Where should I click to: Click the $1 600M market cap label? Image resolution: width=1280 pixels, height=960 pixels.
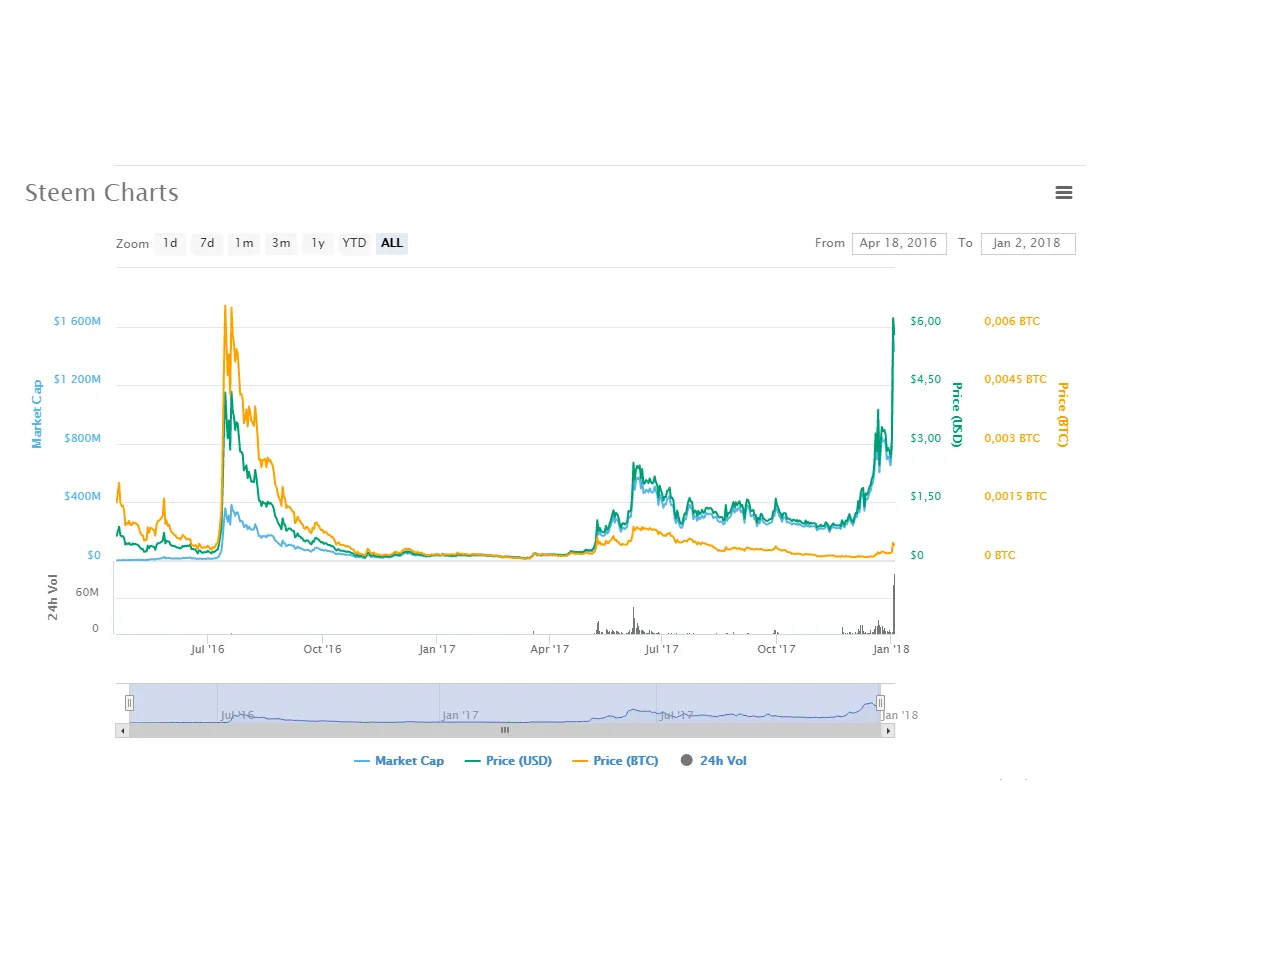[x=77, y=321]
